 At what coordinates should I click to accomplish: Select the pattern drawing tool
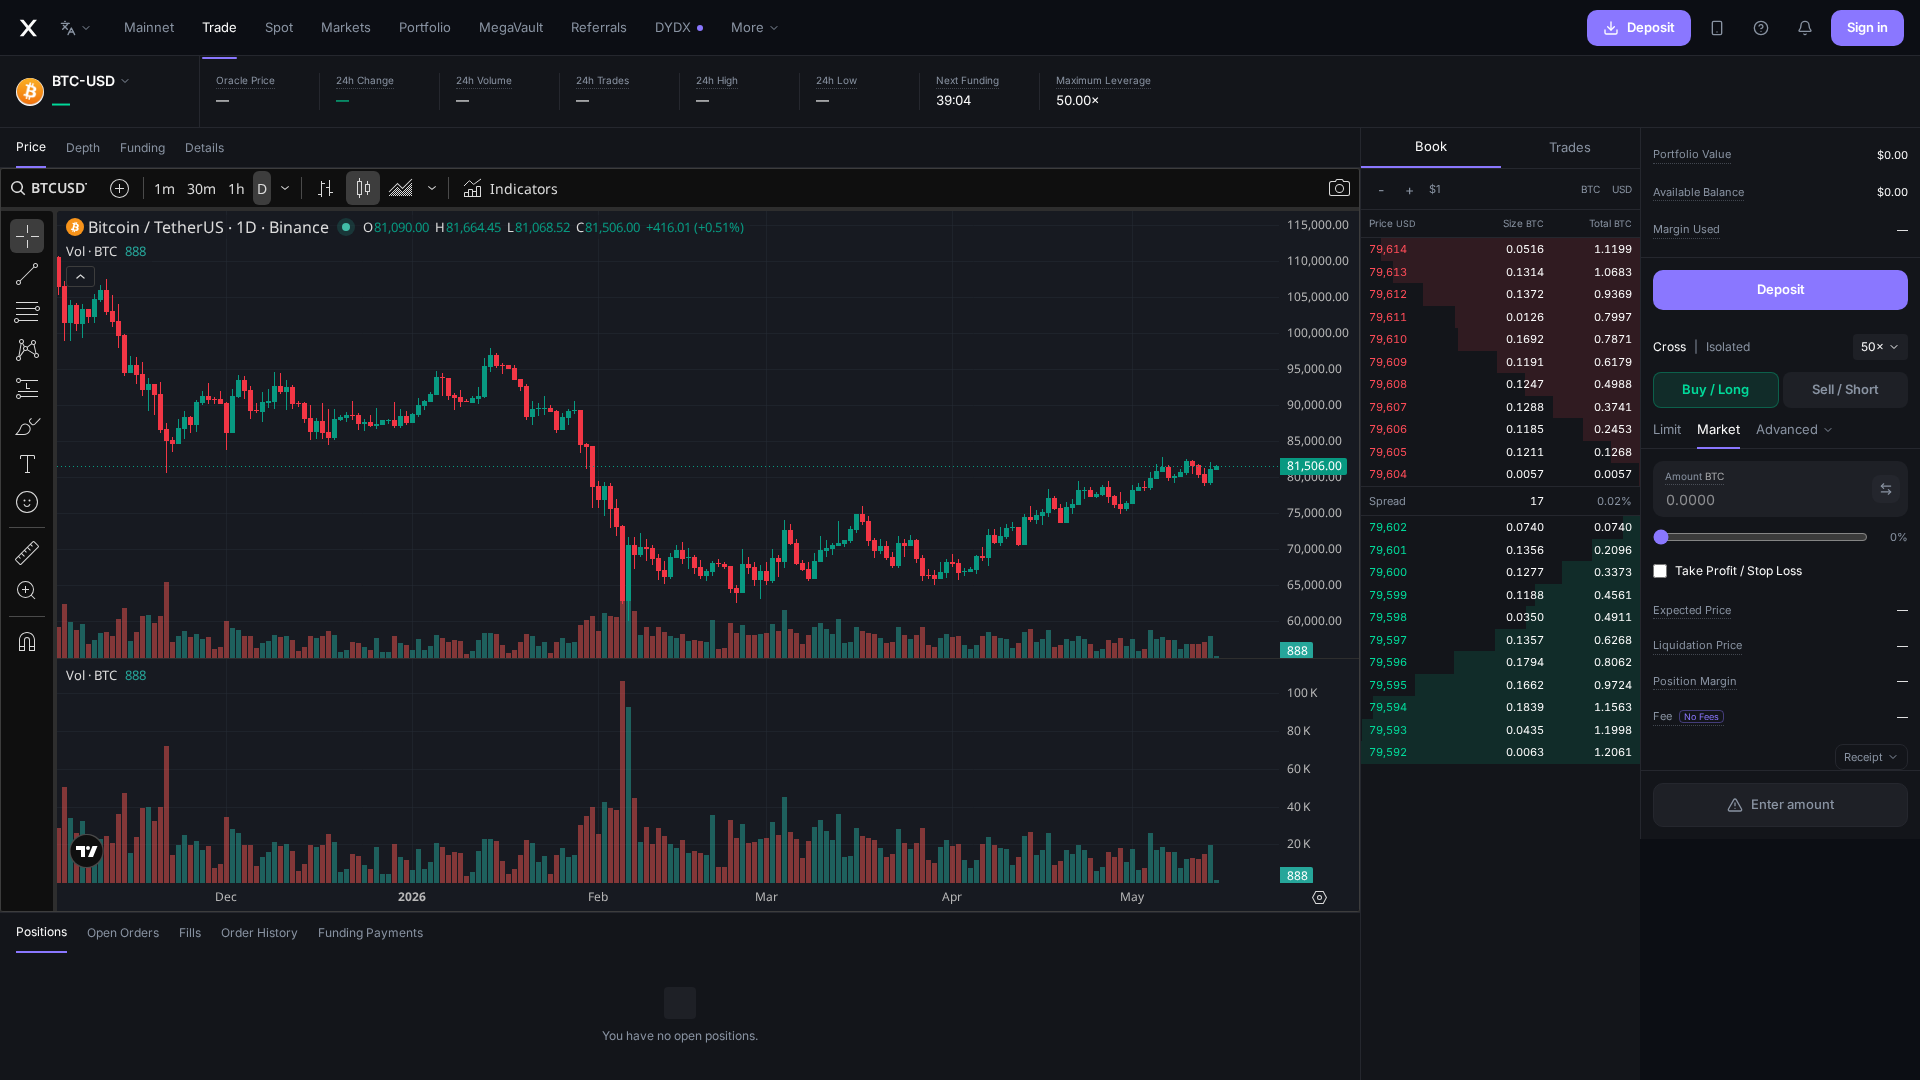27,350
